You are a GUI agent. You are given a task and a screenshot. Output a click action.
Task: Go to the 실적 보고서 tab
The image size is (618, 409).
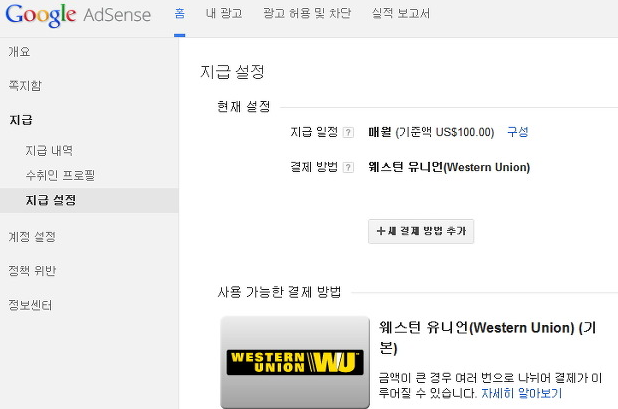[x=401, y=14]
